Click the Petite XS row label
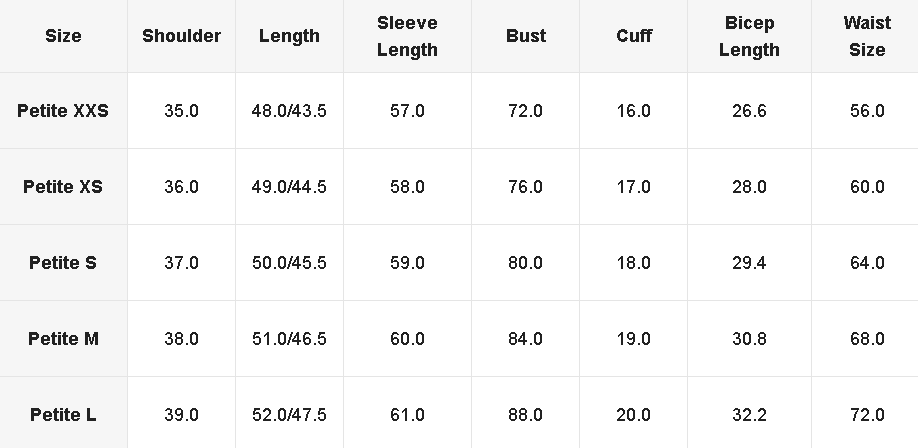 [x=63, y=187]
